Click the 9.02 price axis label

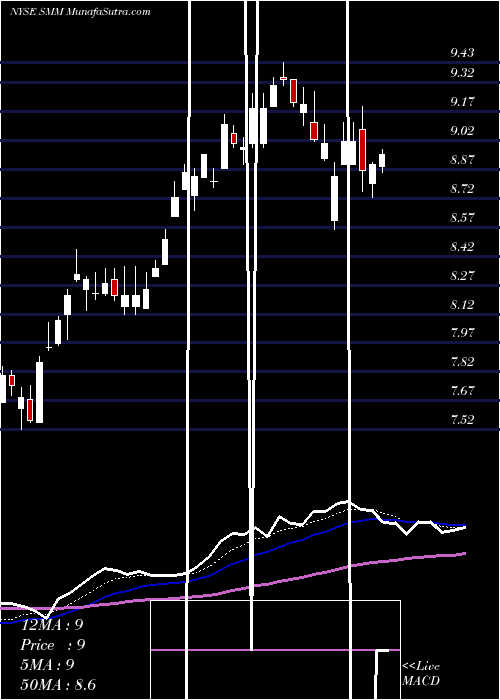click(x=462, y=131)
